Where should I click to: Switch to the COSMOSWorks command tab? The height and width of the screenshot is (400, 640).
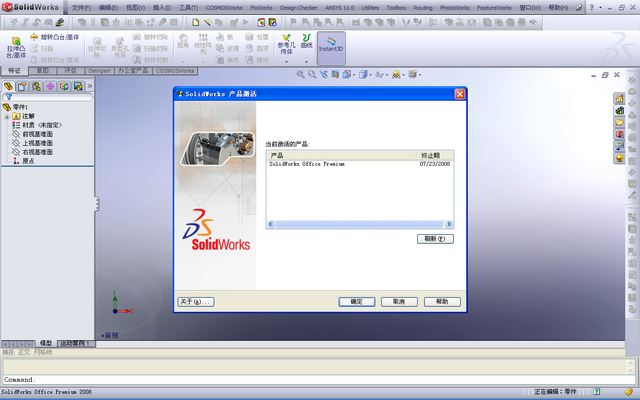(175, 71)
